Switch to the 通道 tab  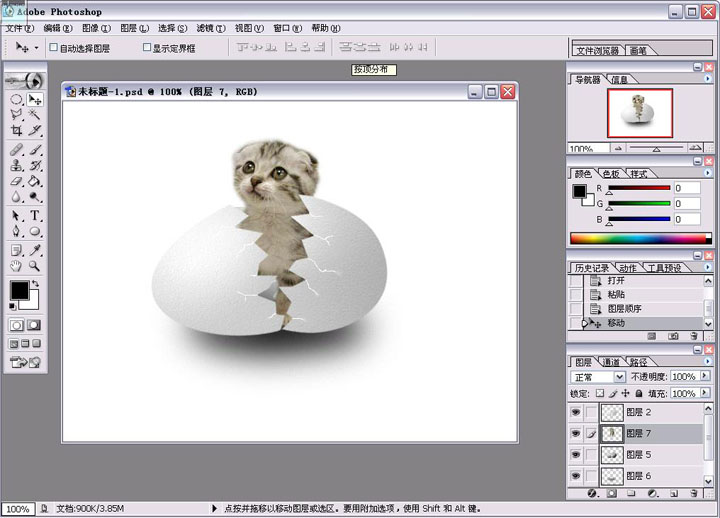coord(610,361)
